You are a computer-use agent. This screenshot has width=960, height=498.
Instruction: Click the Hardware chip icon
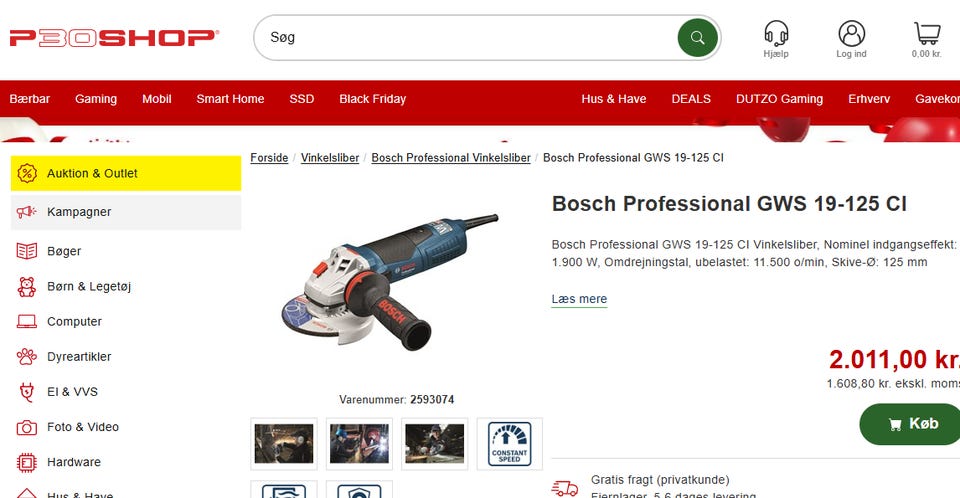tap(26, 462)
